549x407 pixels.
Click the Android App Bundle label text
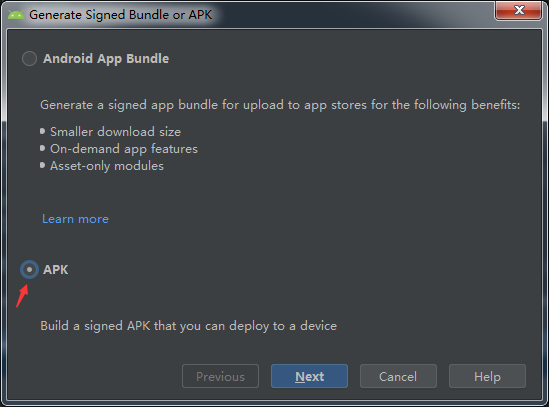(106, 59)
